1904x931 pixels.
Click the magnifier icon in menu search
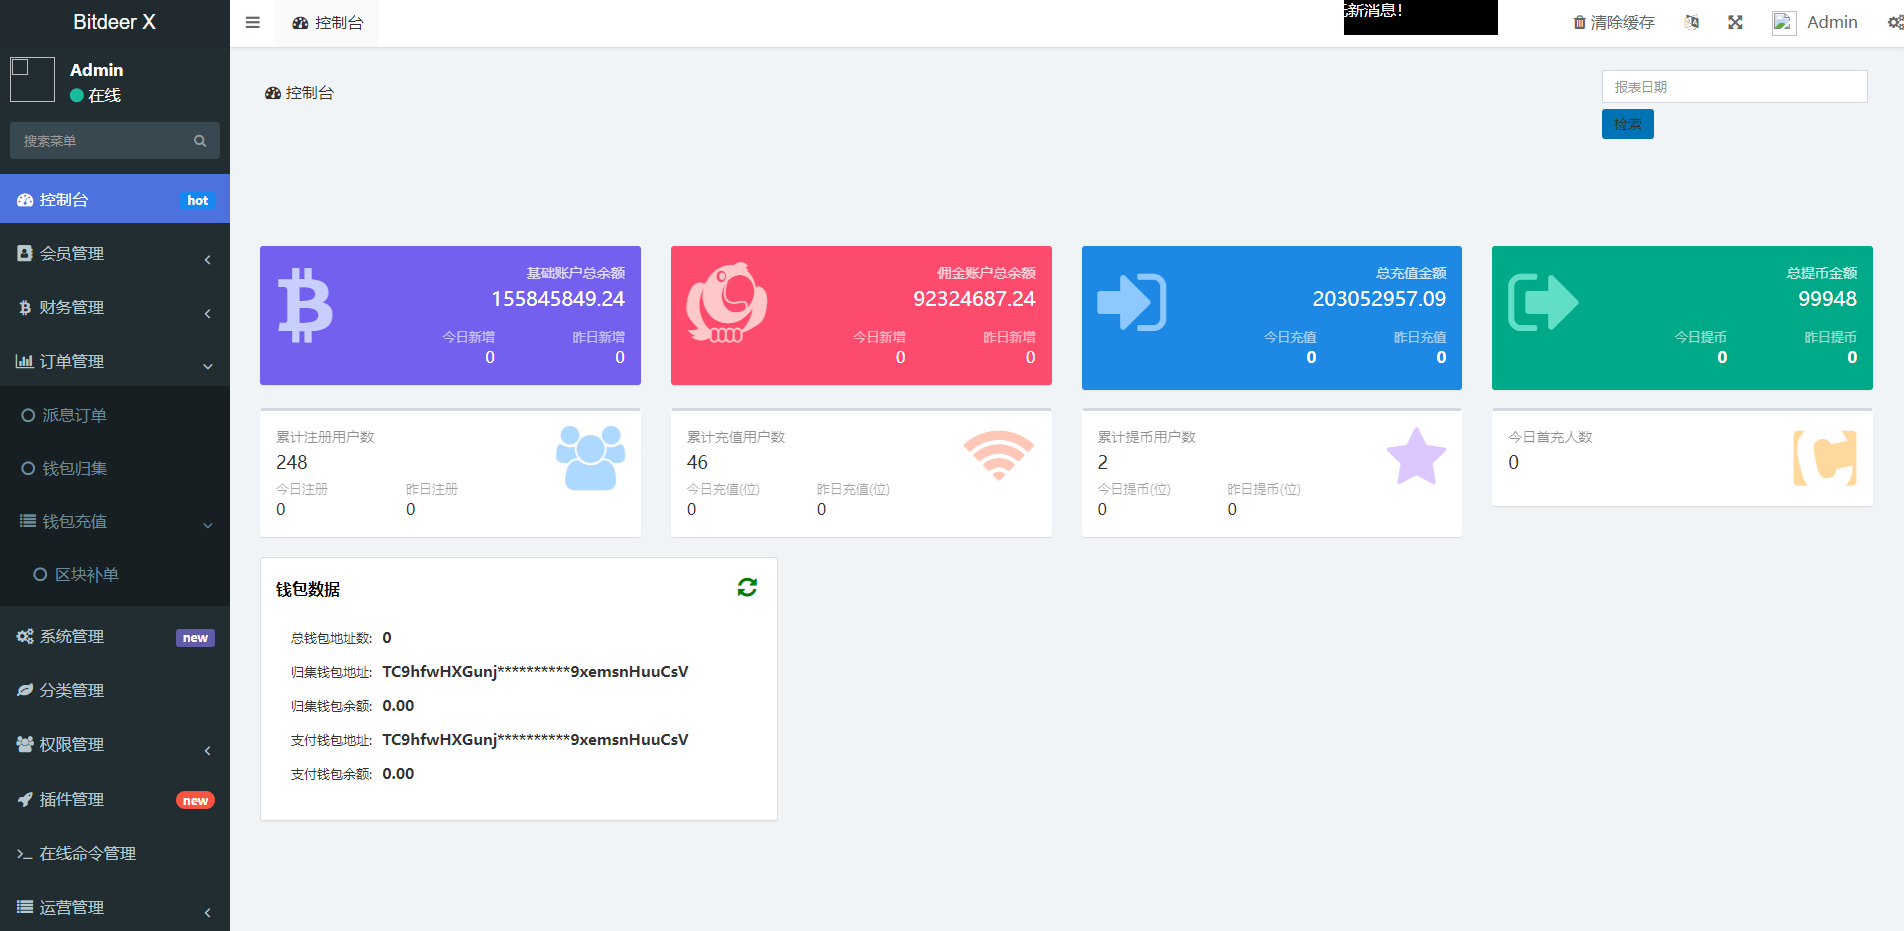(200, 141)
